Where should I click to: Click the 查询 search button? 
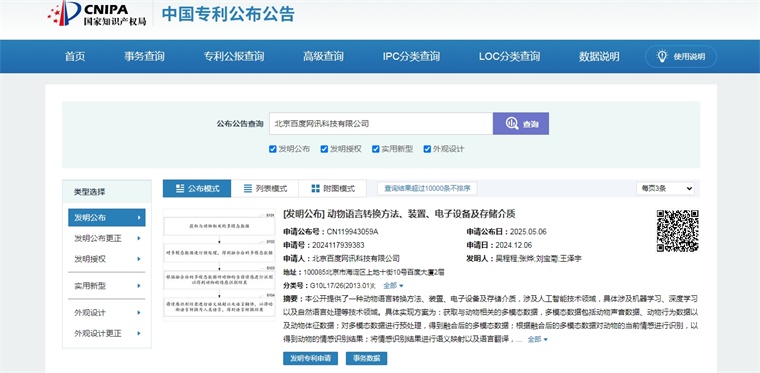click(x=521, y=124)
